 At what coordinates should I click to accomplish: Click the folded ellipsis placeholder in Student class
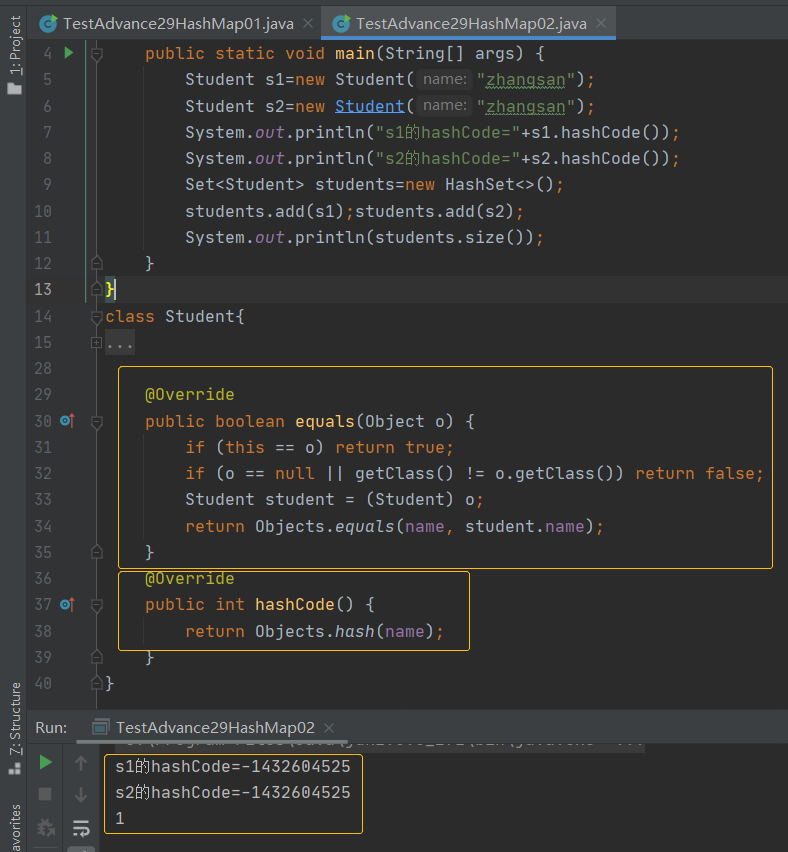(120, 343)
